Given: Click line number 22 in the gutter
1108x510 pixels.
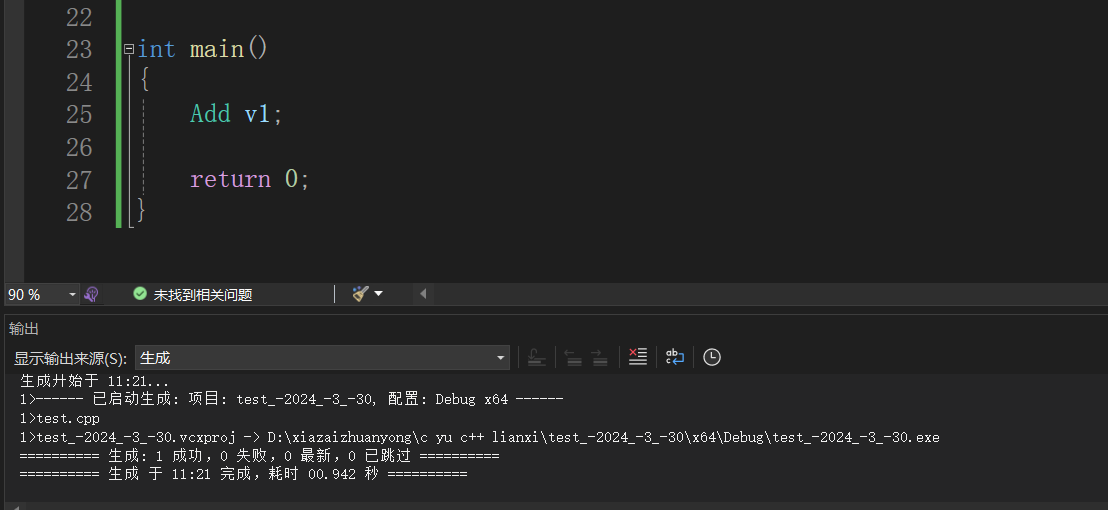Looking at the screenshot, I should pos(79,17).
